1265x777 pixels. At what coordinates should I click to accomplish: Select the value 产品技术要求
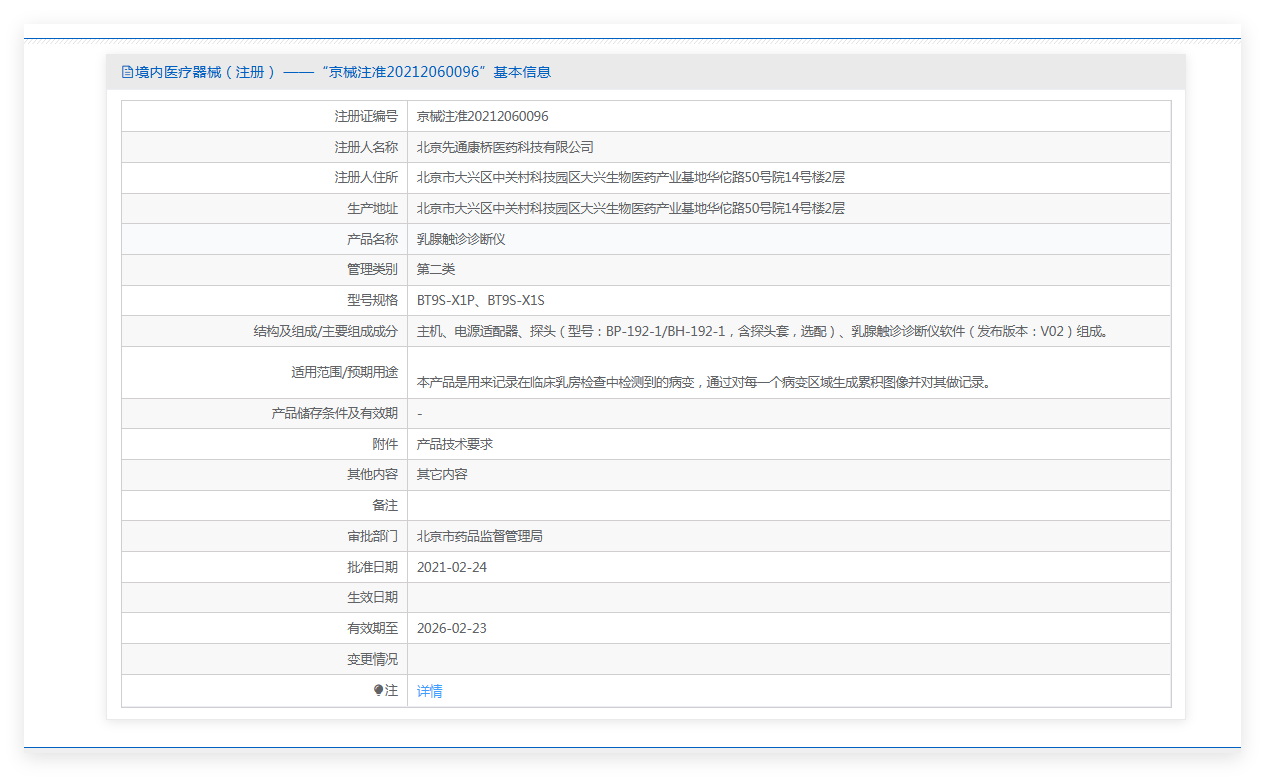(x=455, y=444)
